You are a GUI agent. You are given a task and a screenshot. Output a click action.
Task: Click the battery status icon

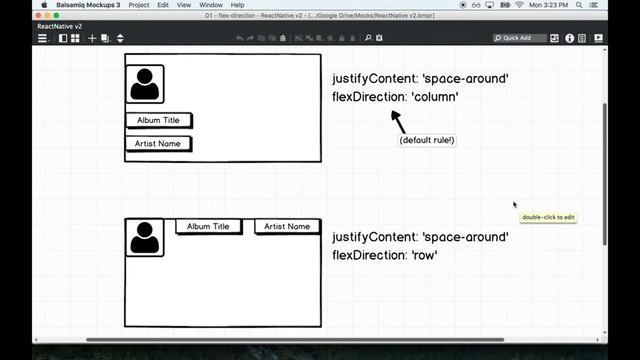(505, 5)
